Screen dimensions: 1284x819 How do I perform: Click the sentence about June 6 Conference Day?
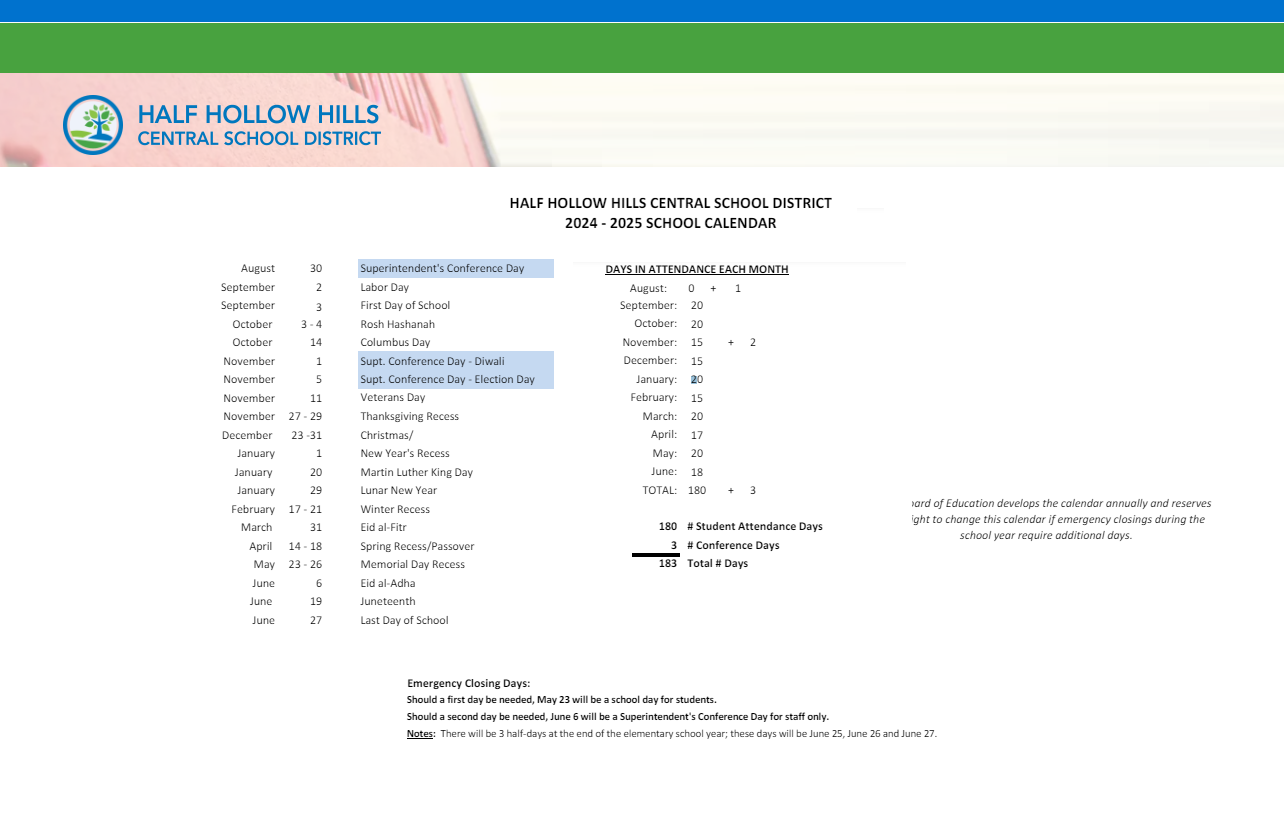coord(618,717)
